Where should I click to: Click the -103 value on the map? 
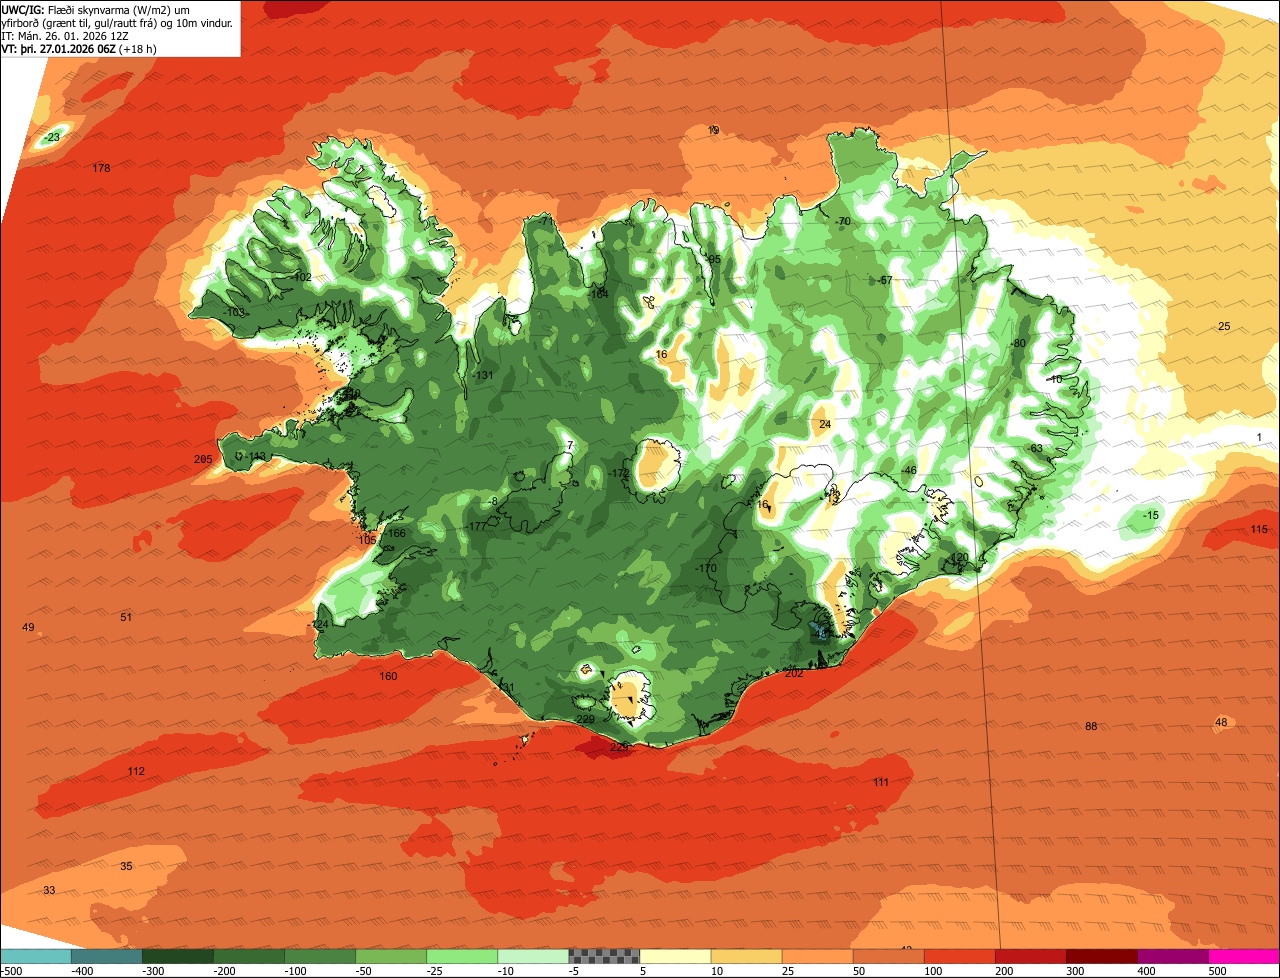[234, 313]
